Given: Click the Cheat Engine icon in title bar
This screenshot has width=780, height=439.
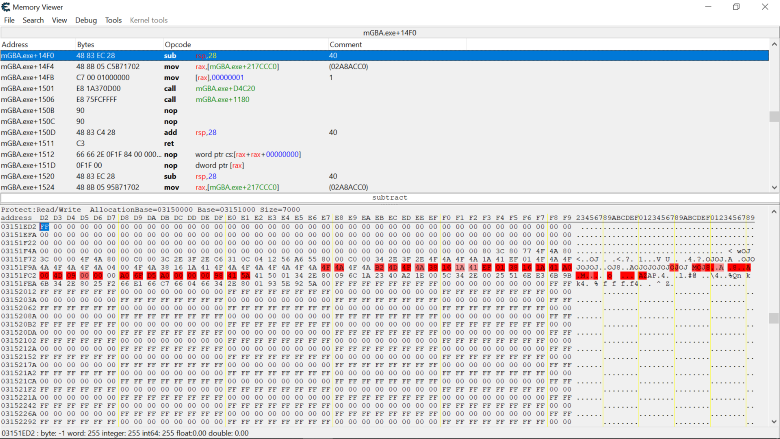Looking at the screenshot, I should pos(6,7).
